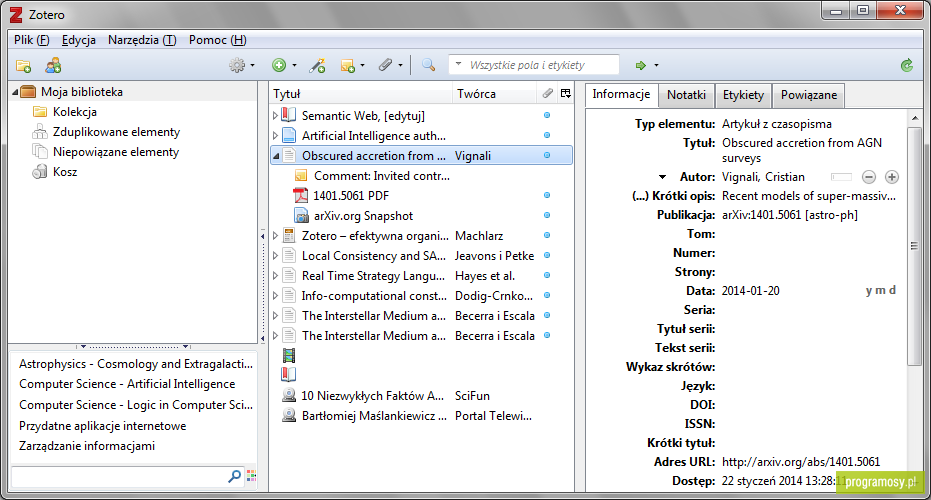The height and width of the screenshot is (500, 931).
Task: Click the Krótki opis abstract value
Action: pos(809,196)
